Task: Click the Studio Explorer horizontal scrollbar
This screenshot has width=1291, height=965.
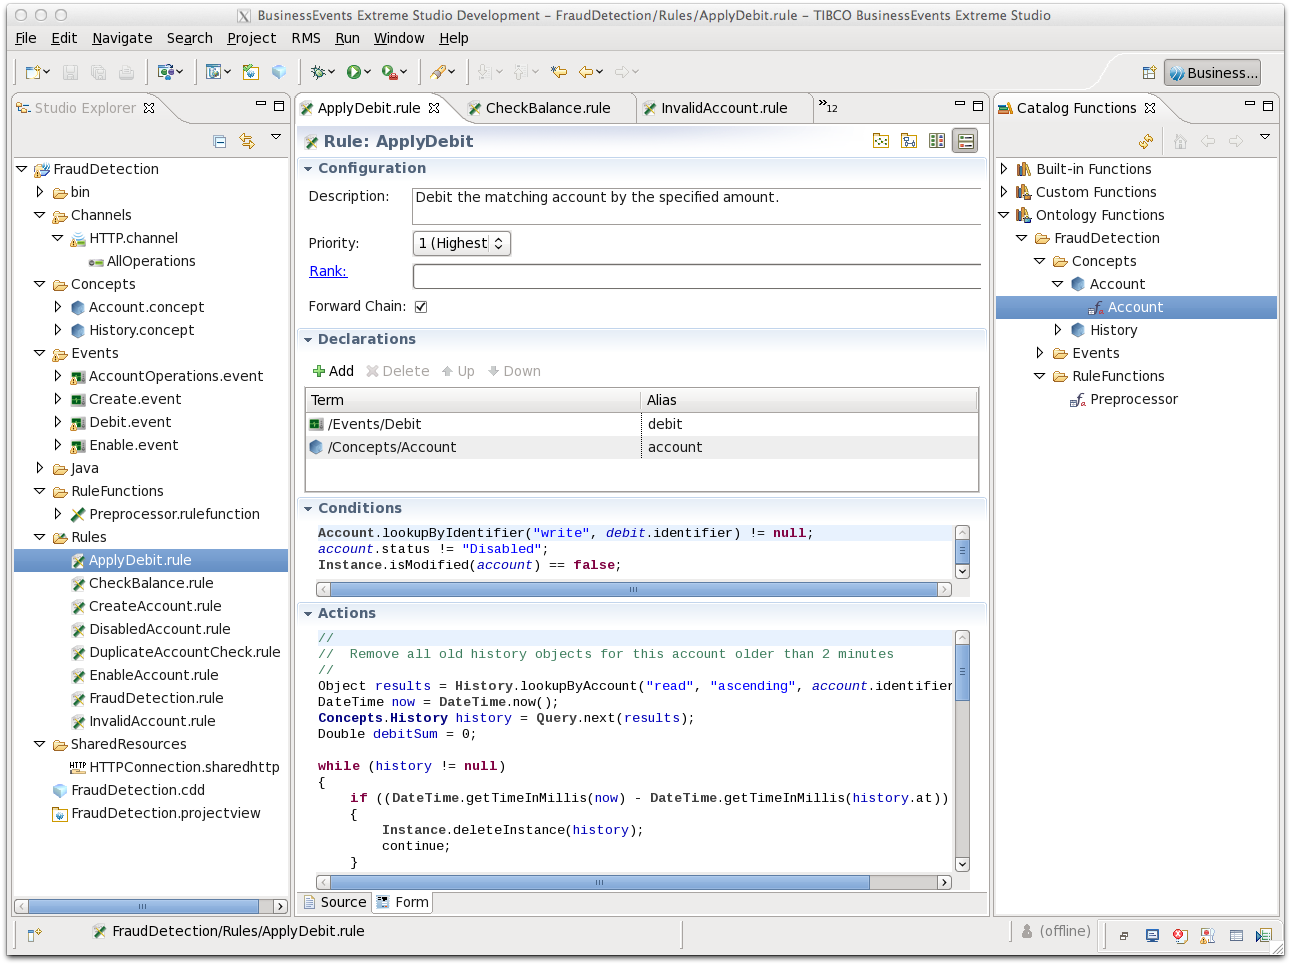Action: [150, 906]
